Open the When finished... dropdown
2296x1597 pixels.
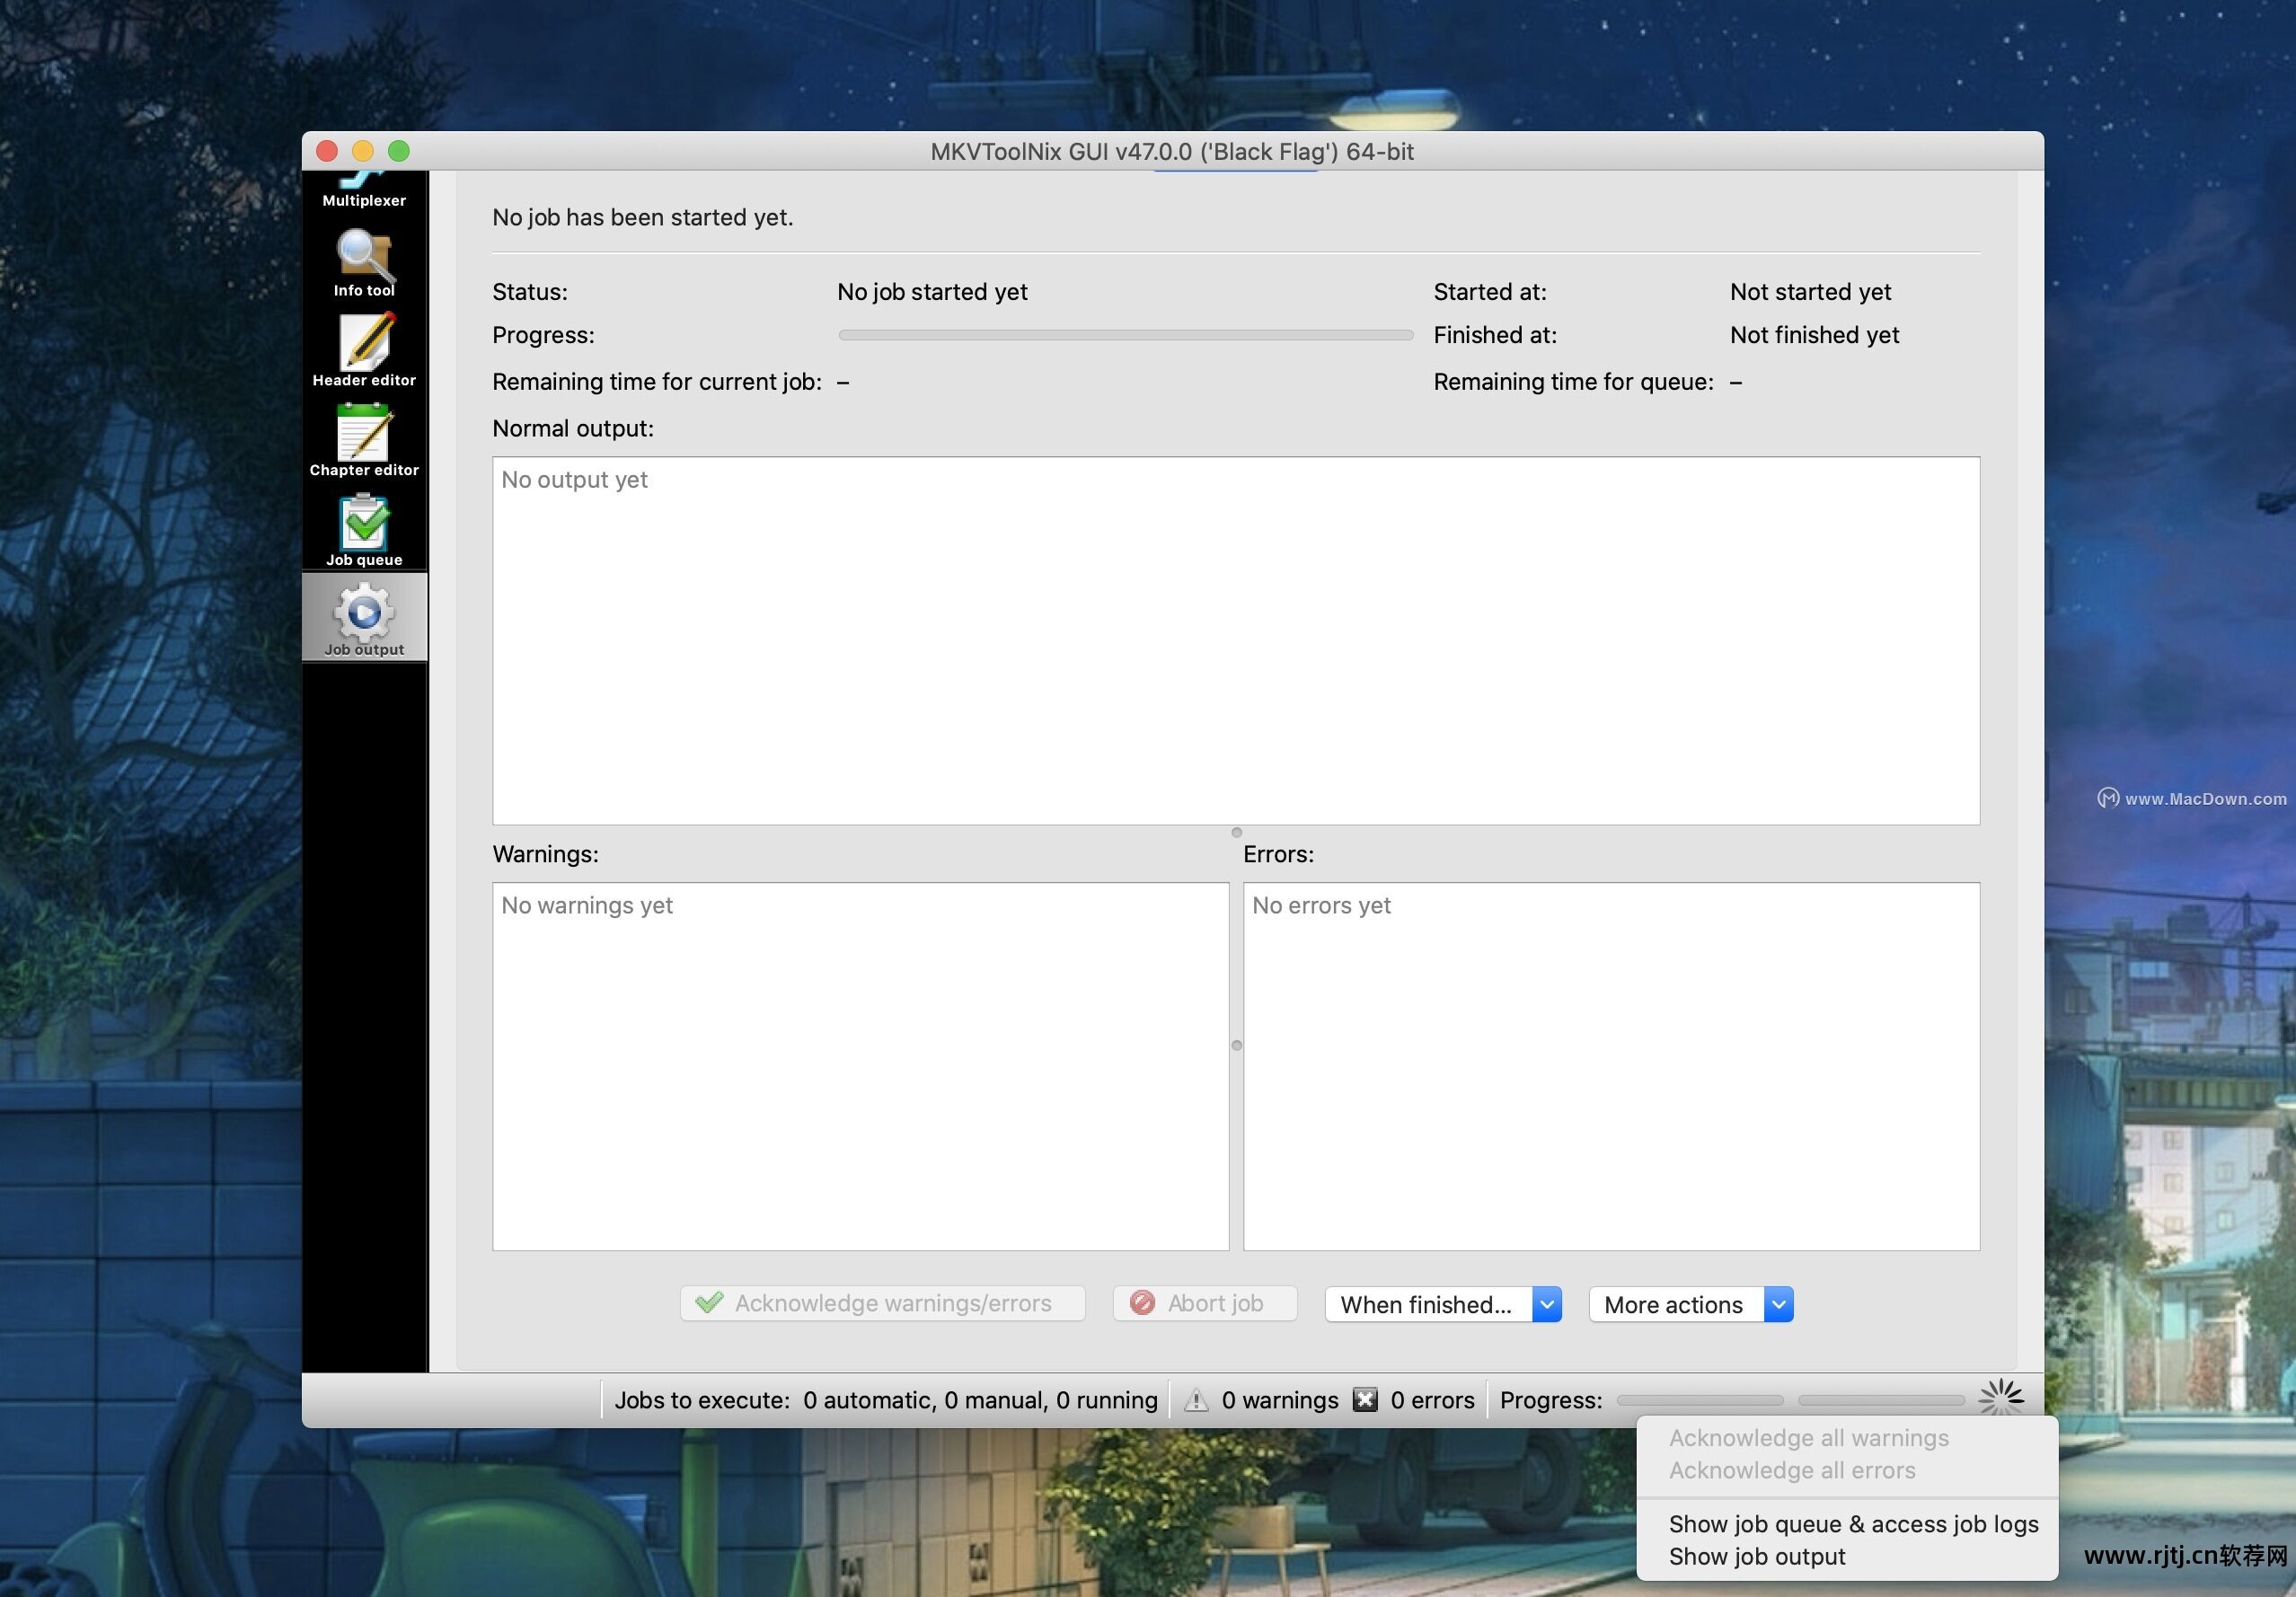point(1443,1304)
